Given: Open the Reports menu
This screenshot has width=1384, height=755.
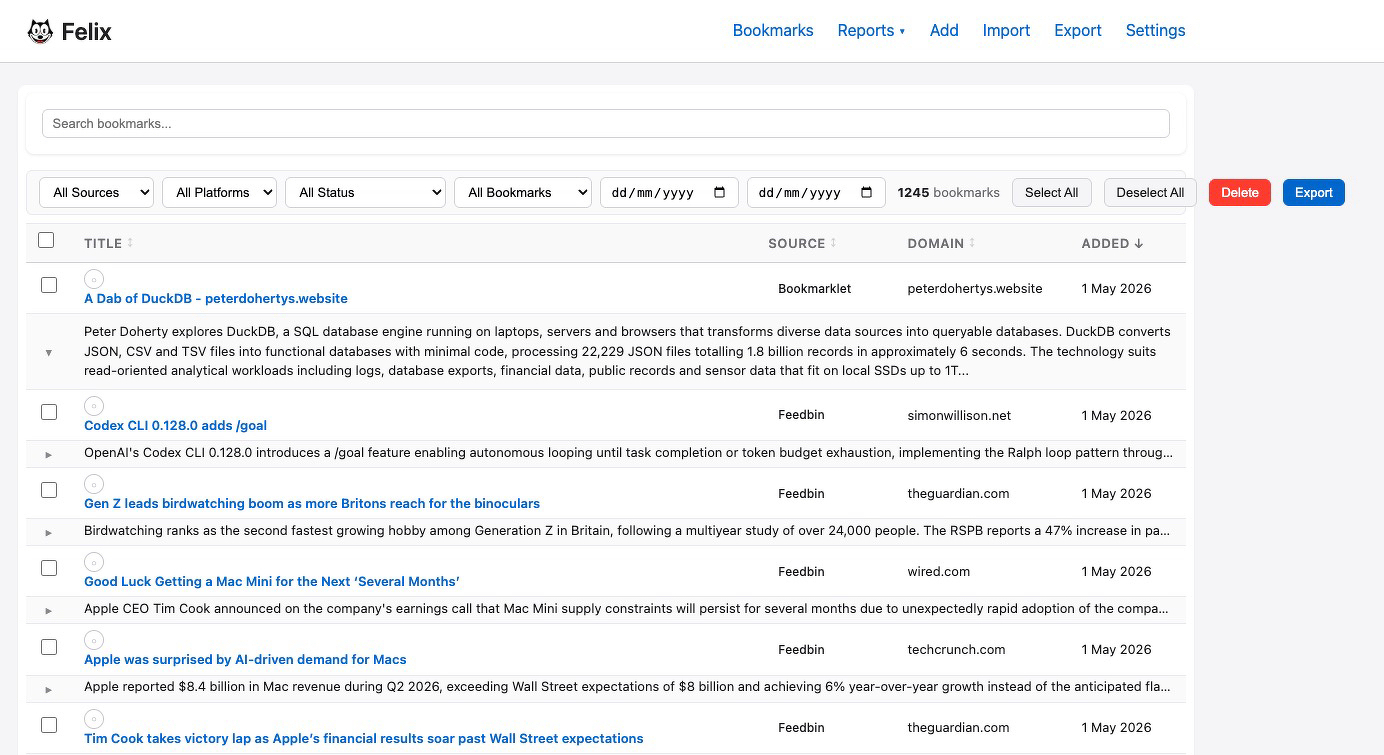Looking at the screenshot, I should point(871,31).
